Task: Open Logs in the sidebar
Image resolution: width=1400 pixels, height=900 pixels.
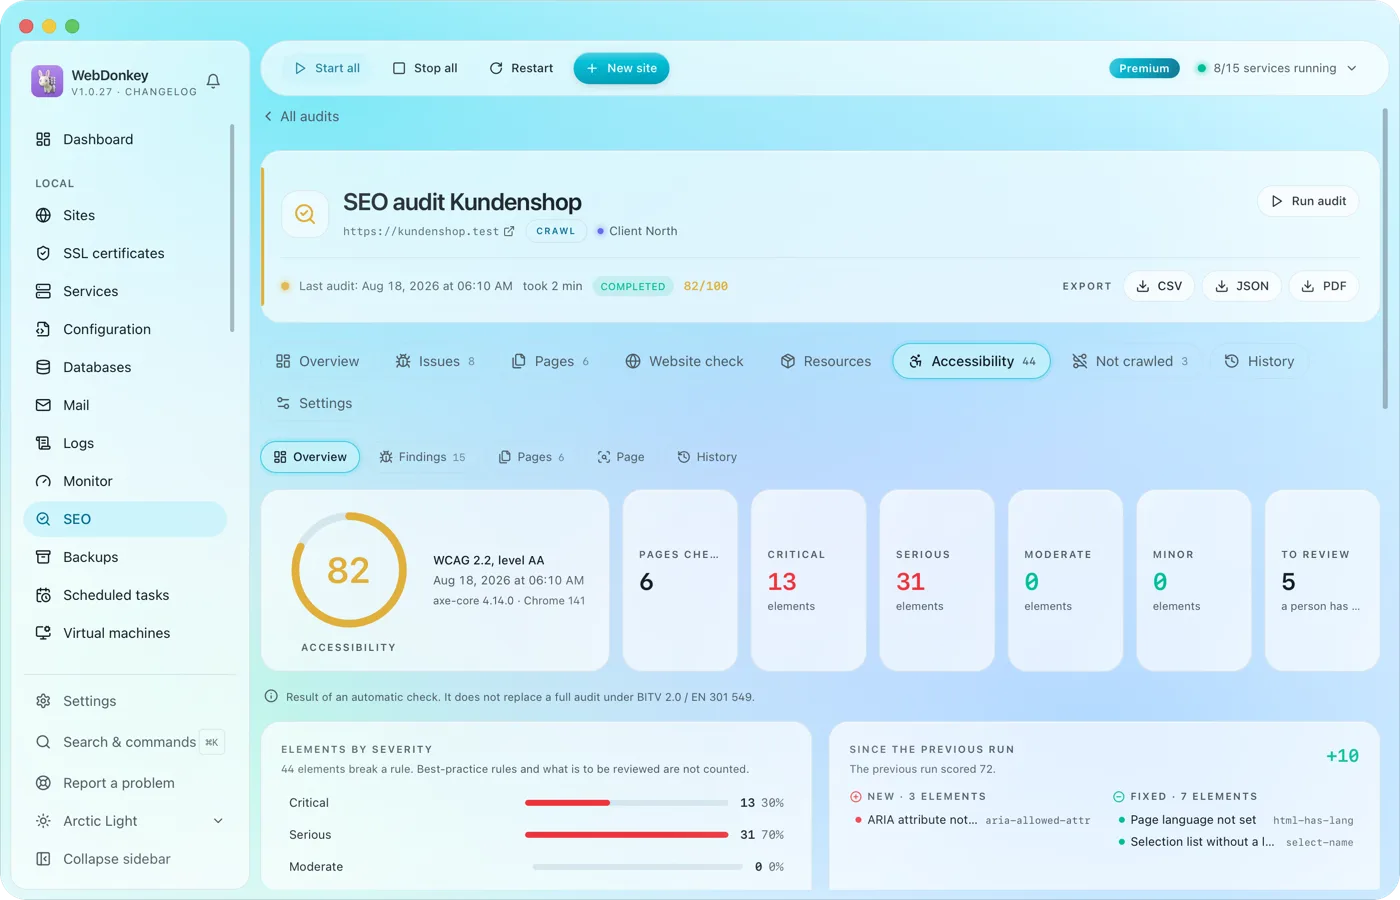Action: [125, 443]
